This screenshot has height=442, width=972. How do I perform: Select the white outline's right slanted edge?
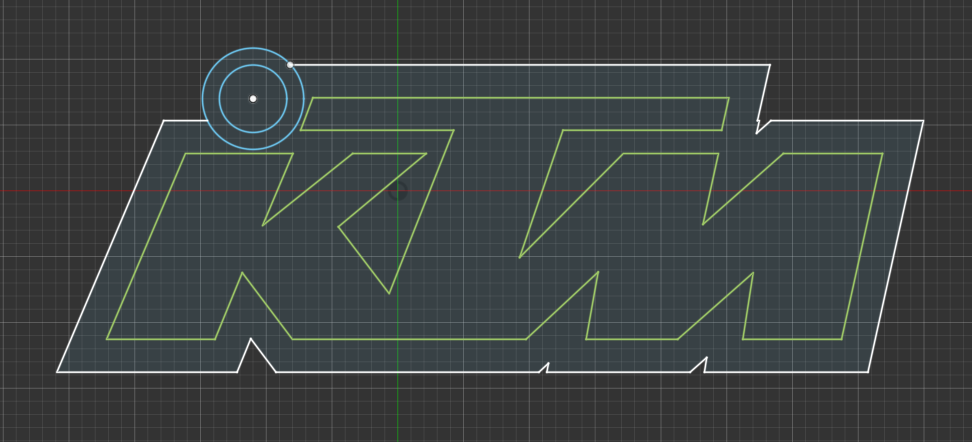pyautogui.click(x=896, y=246)
